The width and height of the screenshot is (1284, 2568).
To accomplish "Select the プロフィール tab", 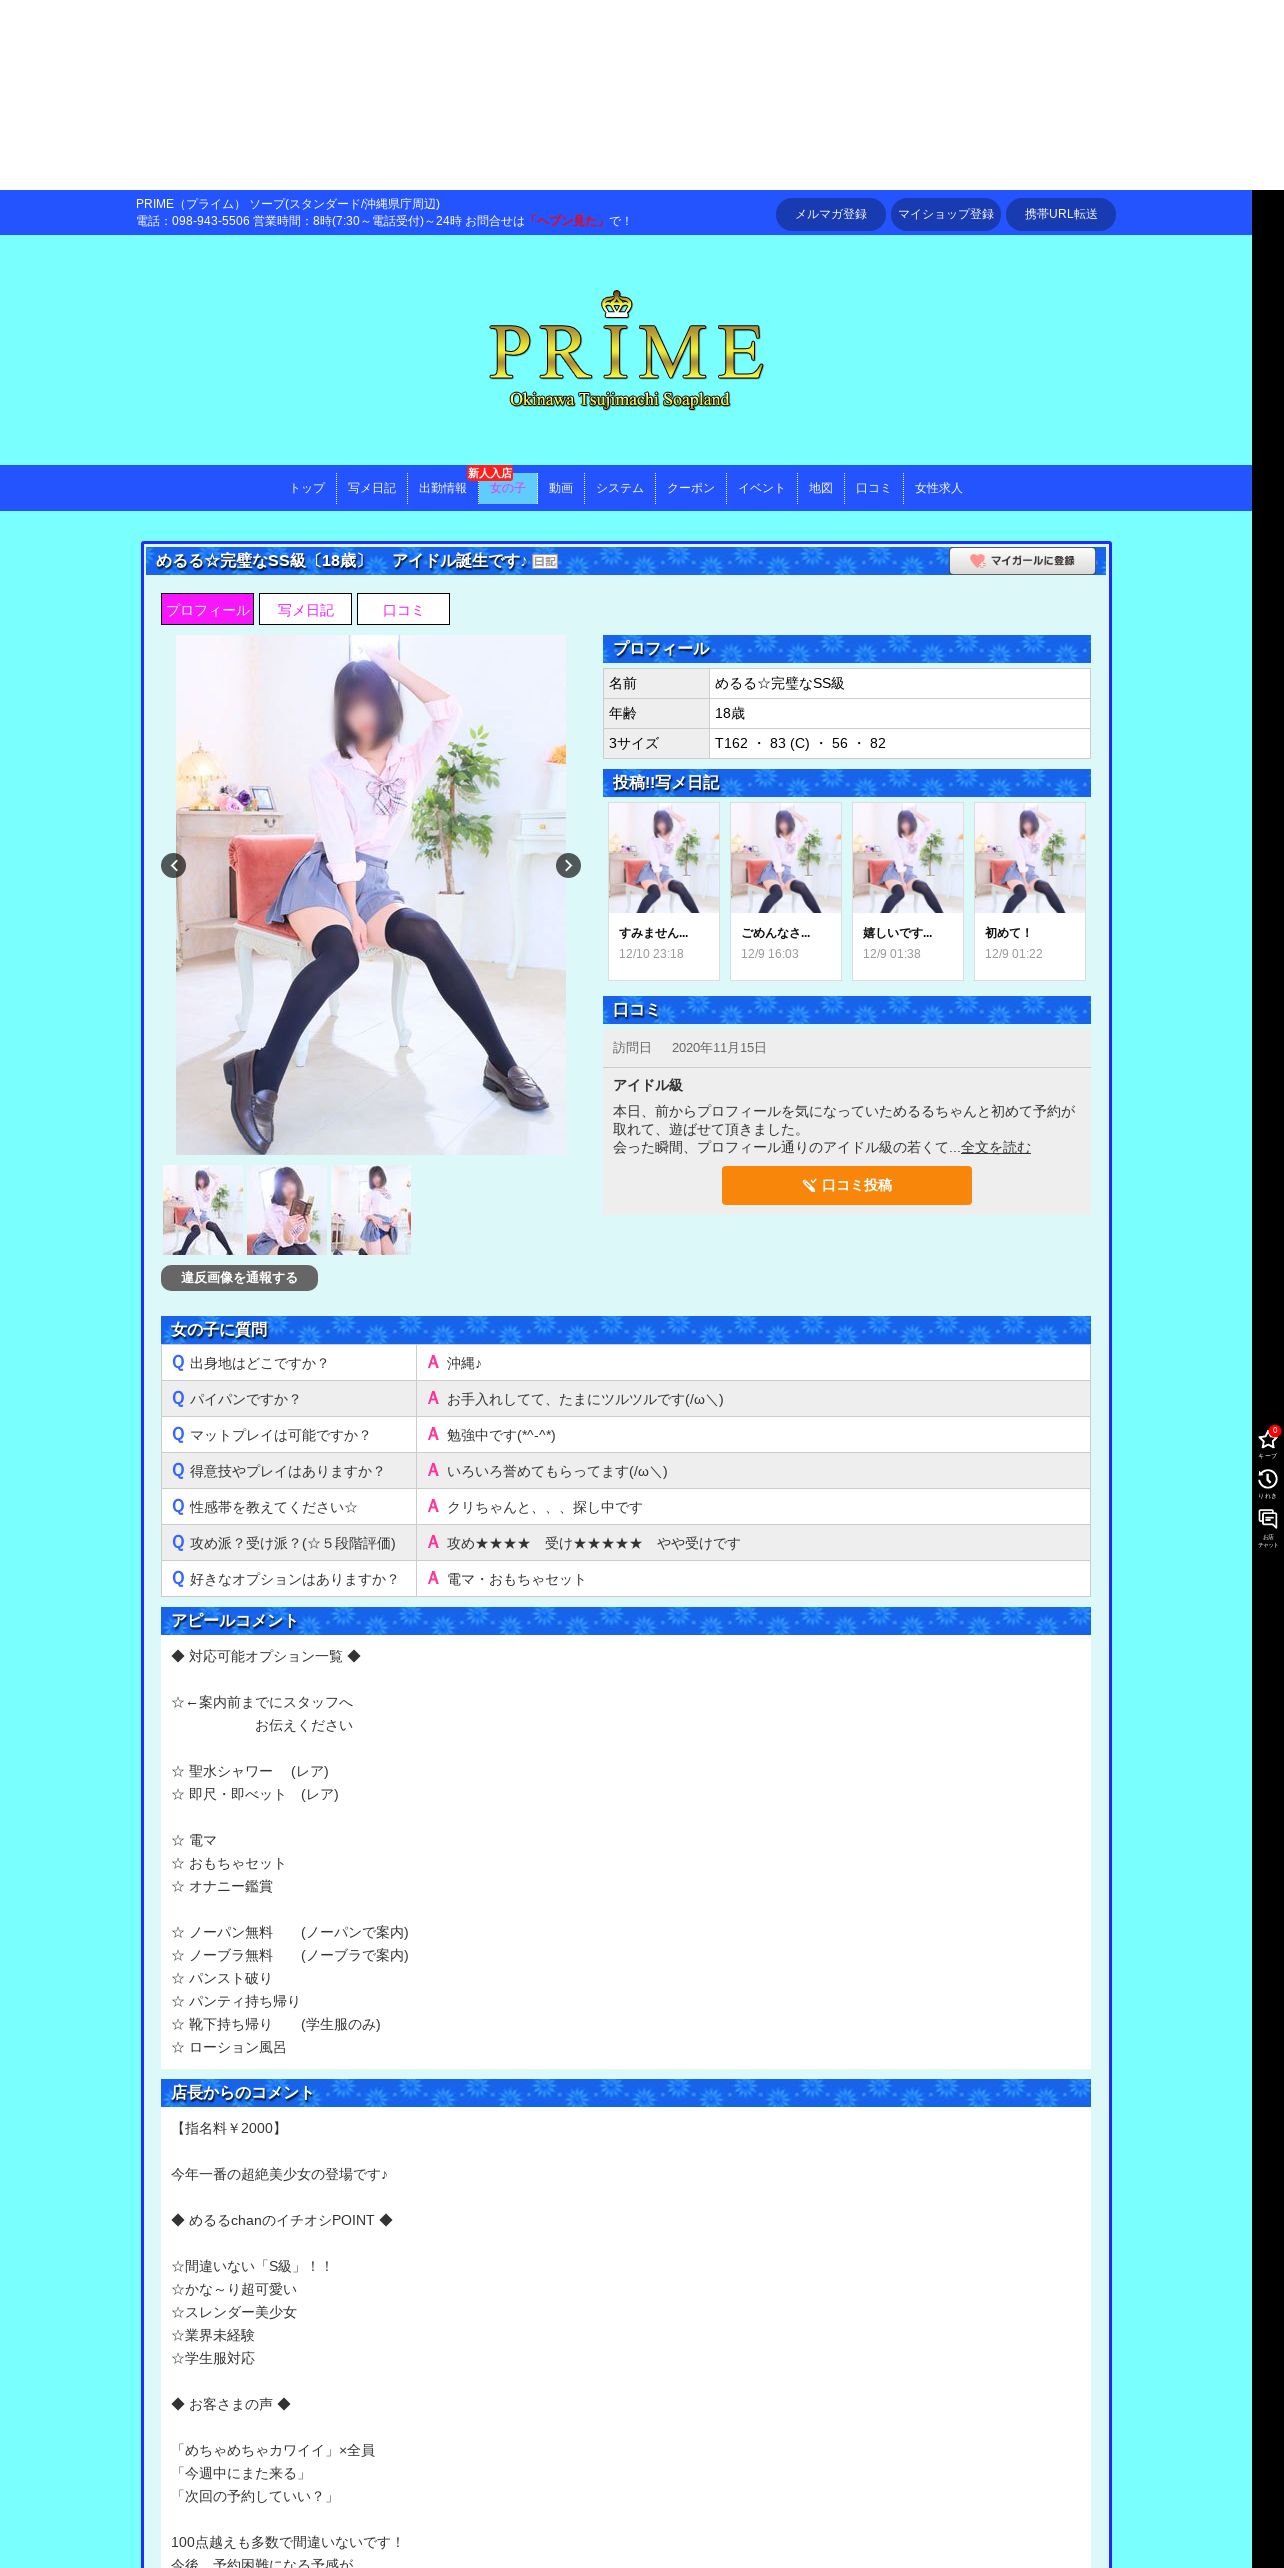I will [208, 609].
